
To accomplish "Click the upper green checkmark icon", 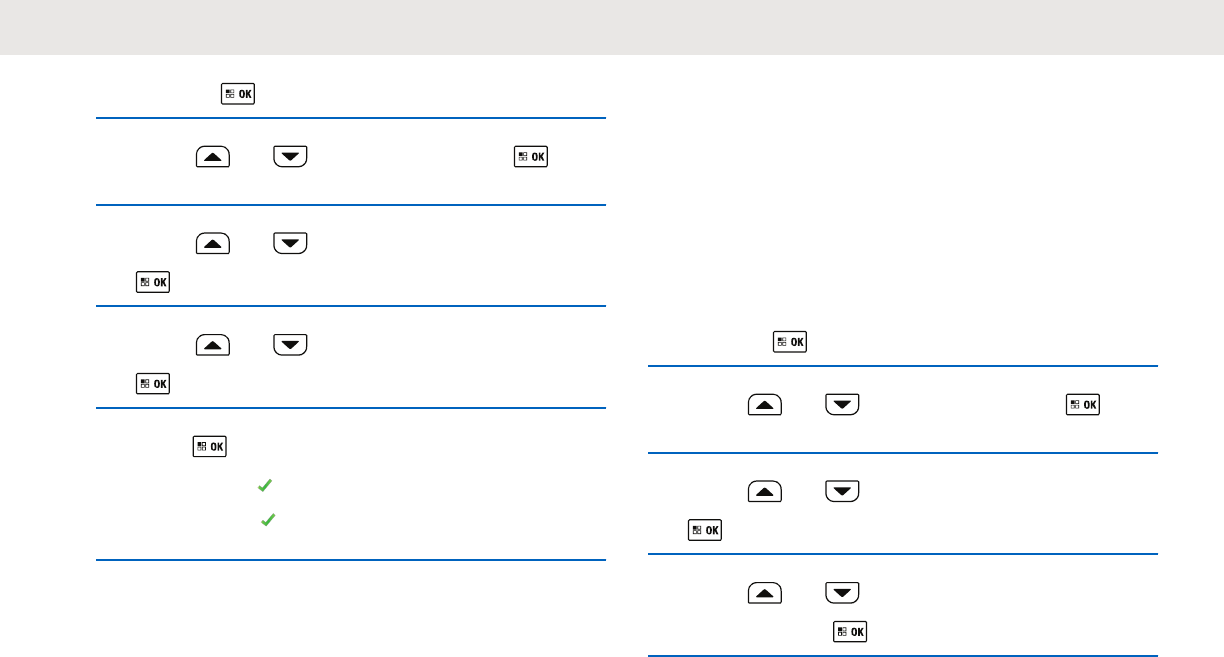I will (264, 485).
